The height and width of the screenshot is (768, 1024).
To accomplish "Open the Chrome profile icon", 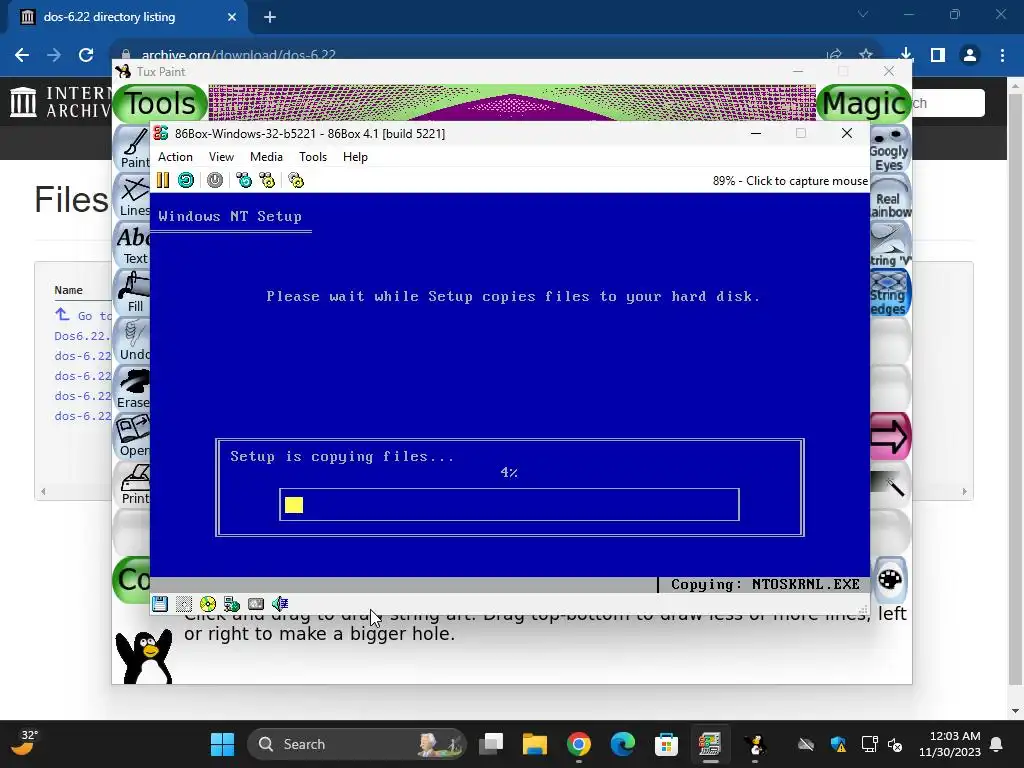I will point(970,55).
